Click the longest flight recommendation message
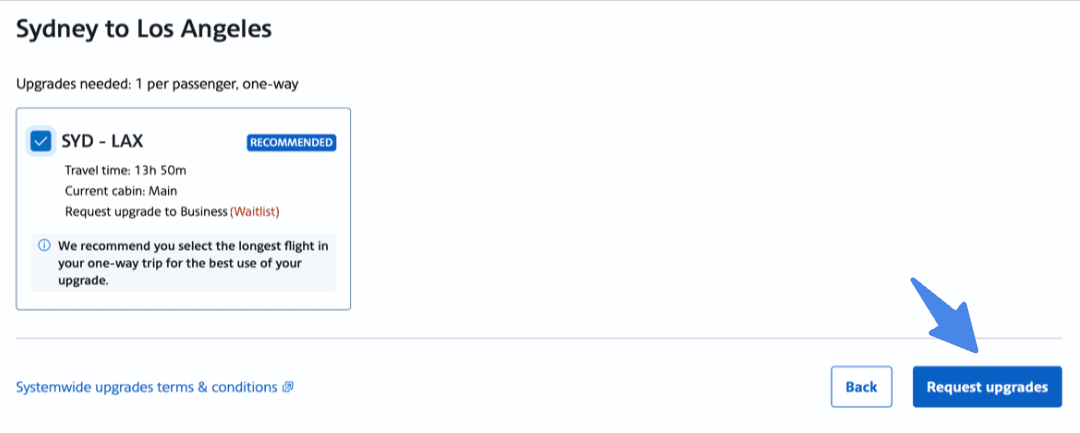This screenshot has width=1080, height=433. (x=187, y=263)
